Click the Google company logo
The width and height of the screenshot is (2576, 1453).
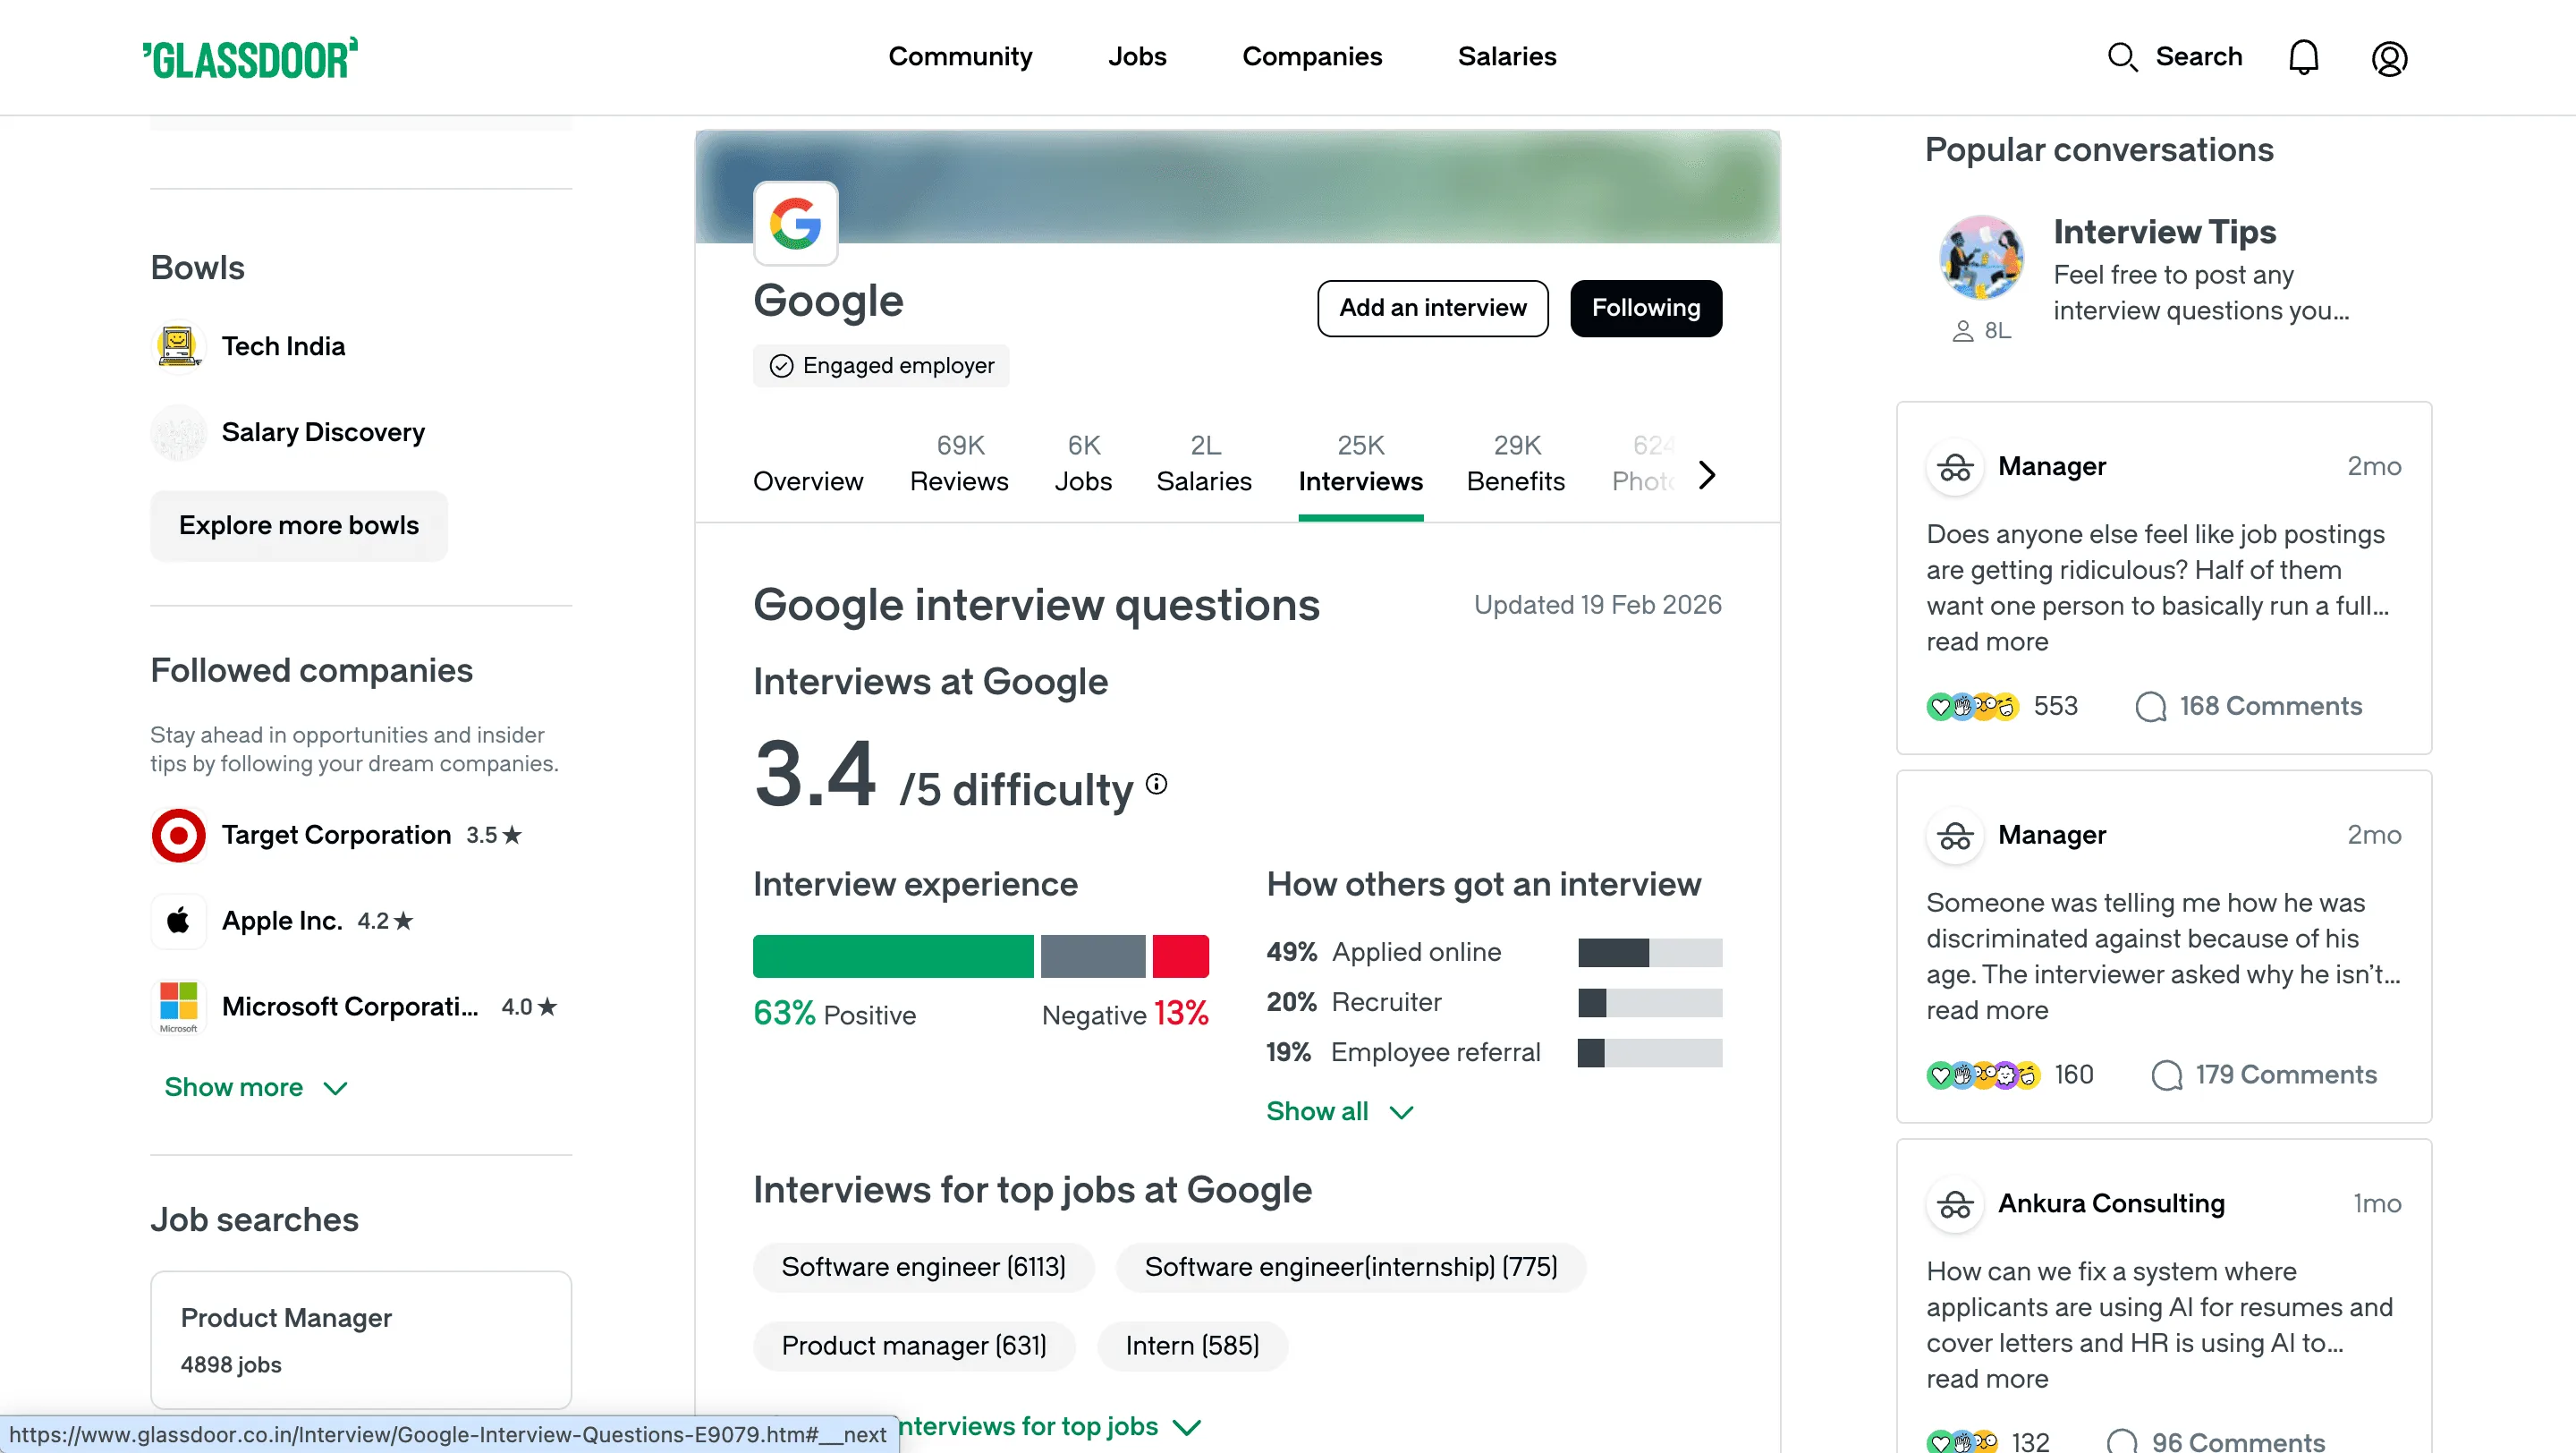[795, 223]
